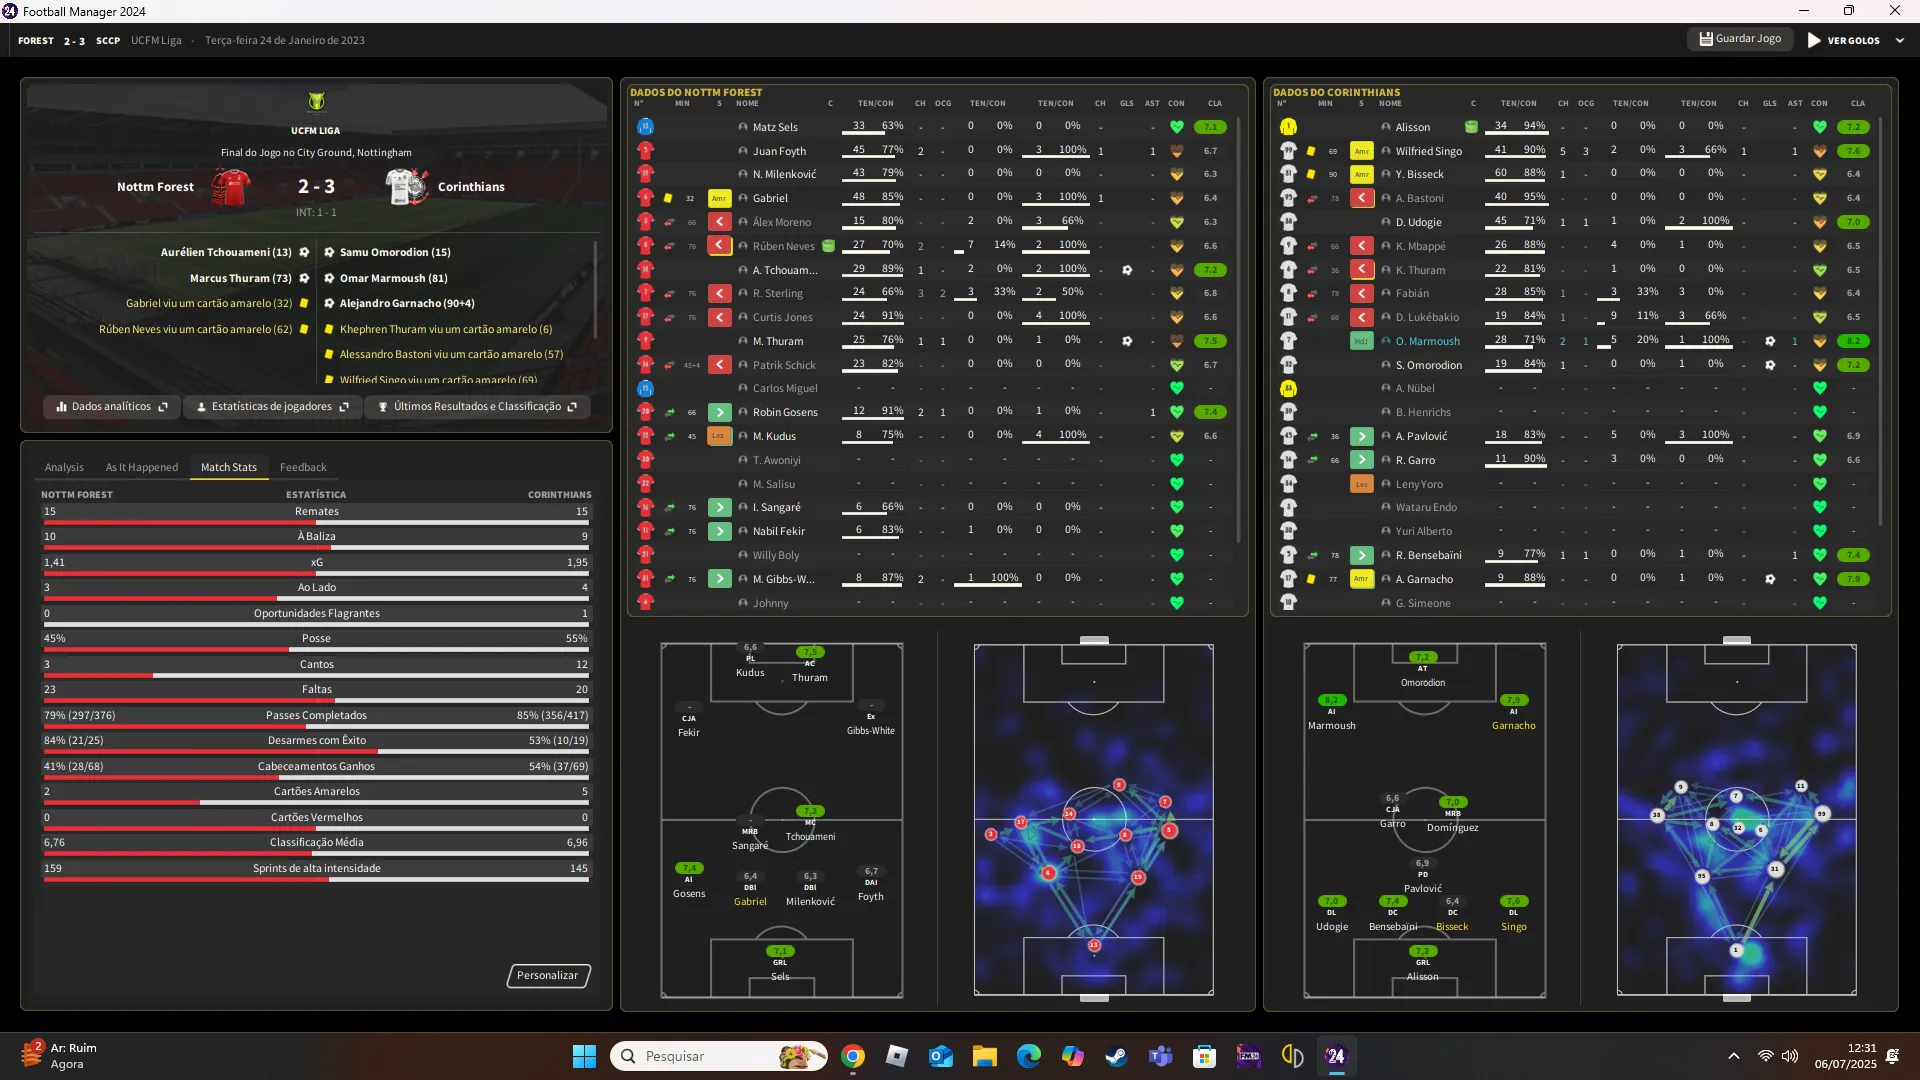The width and height of the screenshot is (1920, 1080).
Task: Click Thuram on Forest formation pitch
Action: (x=810, y=665)
